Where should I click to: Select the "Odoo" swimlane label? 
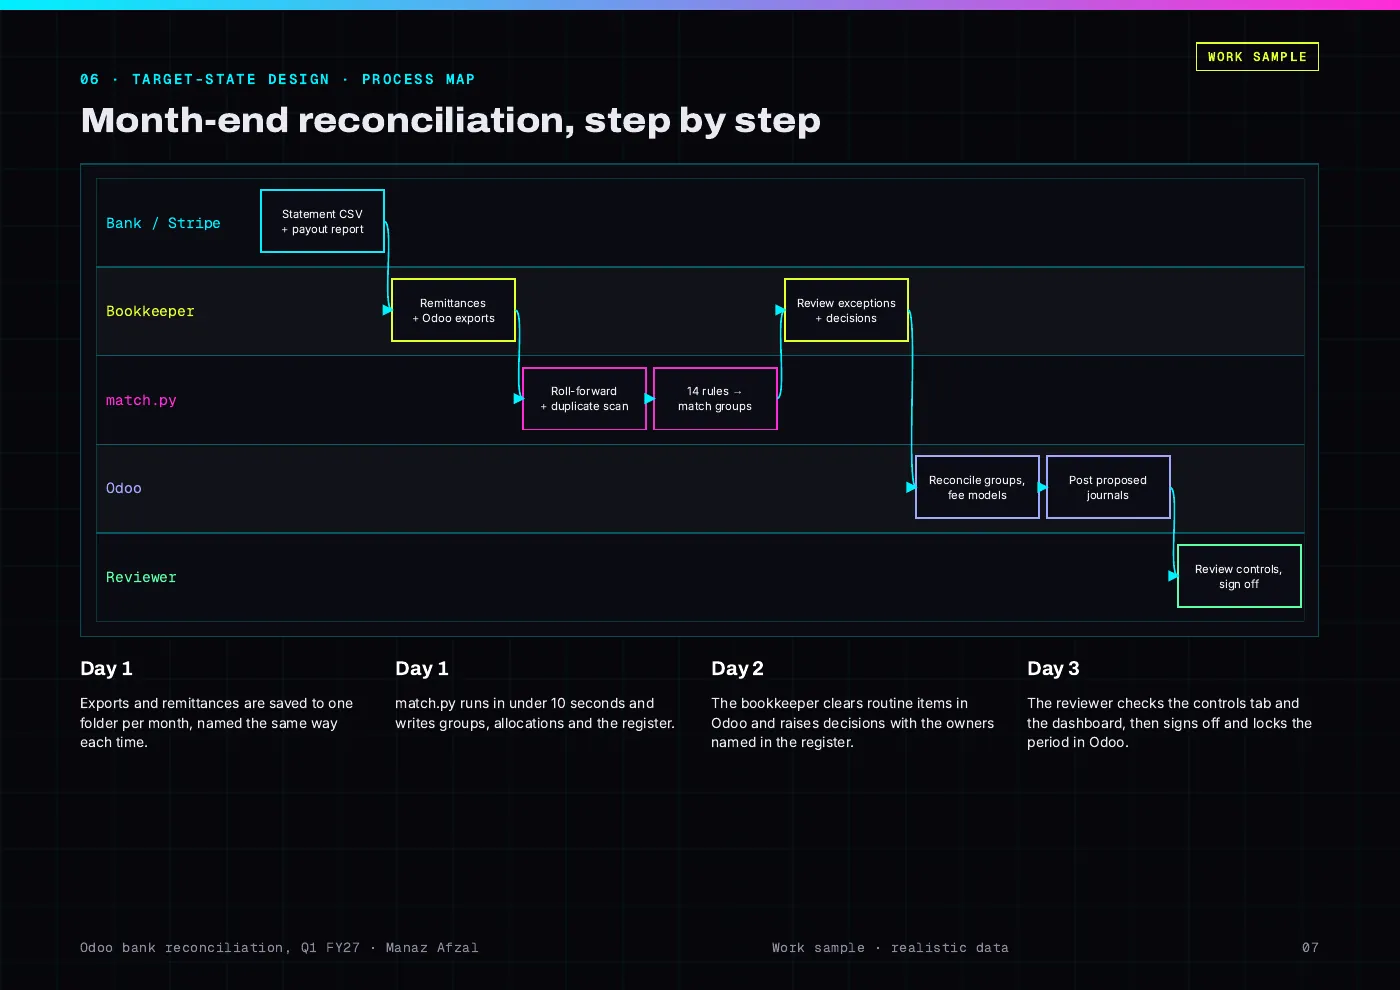pos(124,488)
